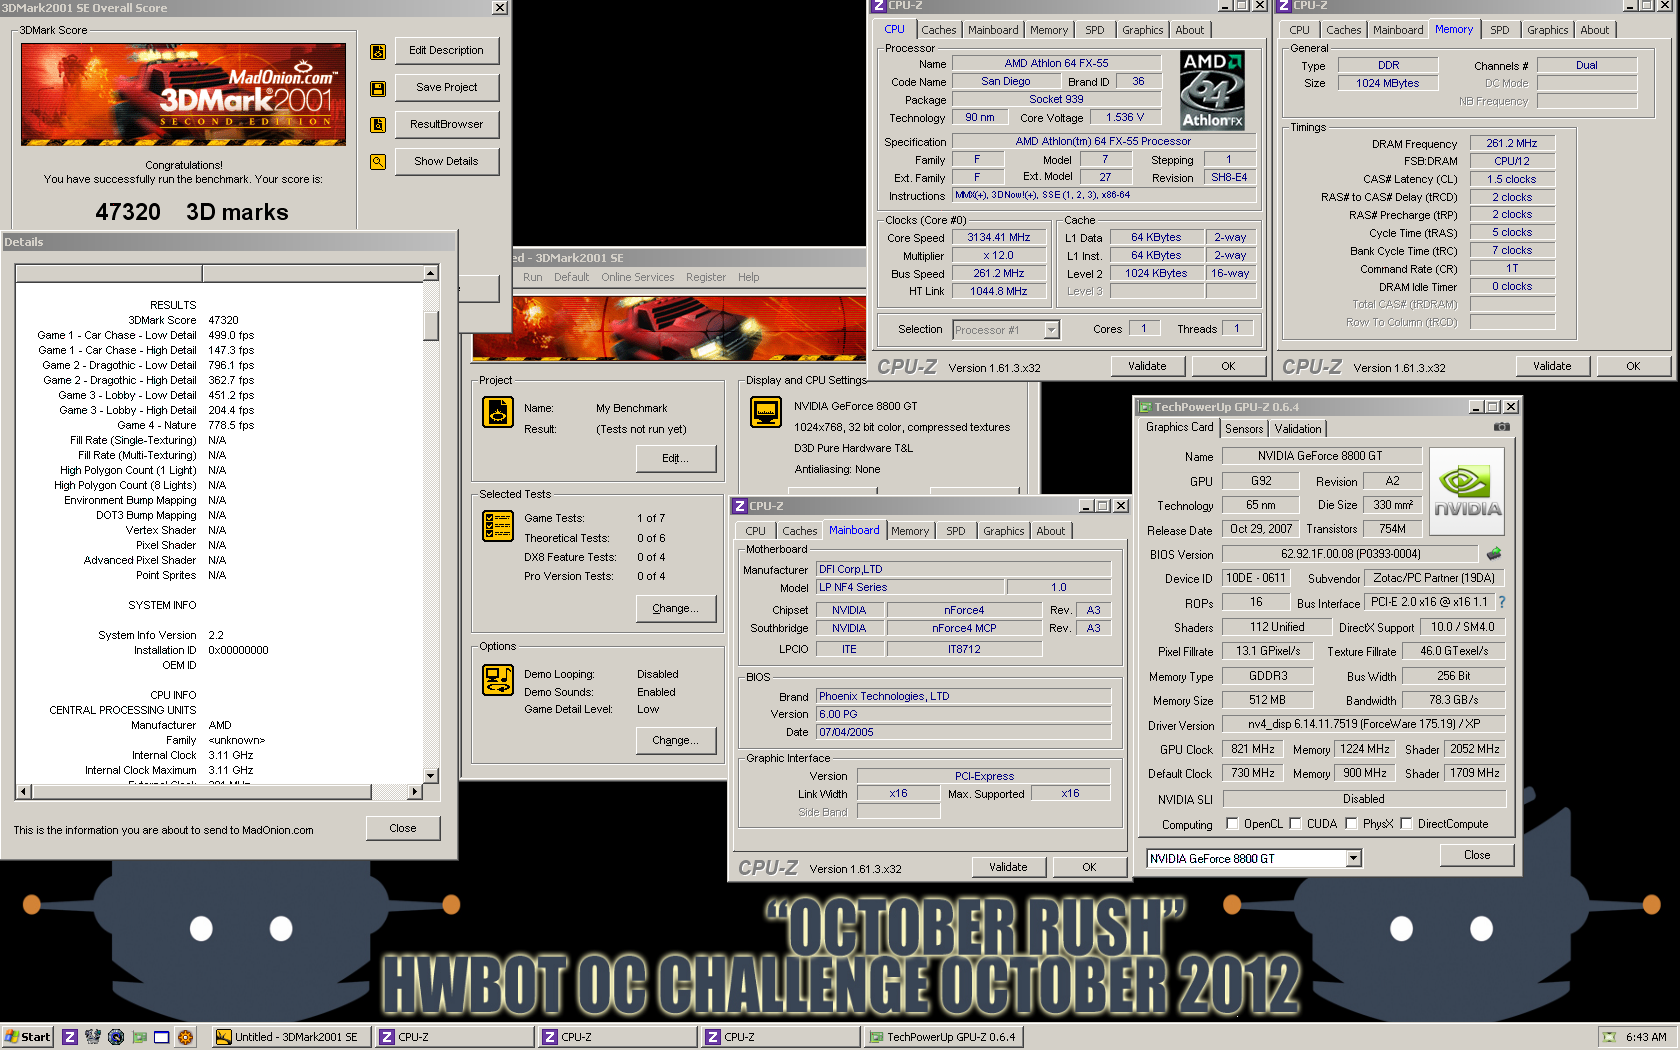Click the Options section icon in 3DMark2001

coord(498,680)
